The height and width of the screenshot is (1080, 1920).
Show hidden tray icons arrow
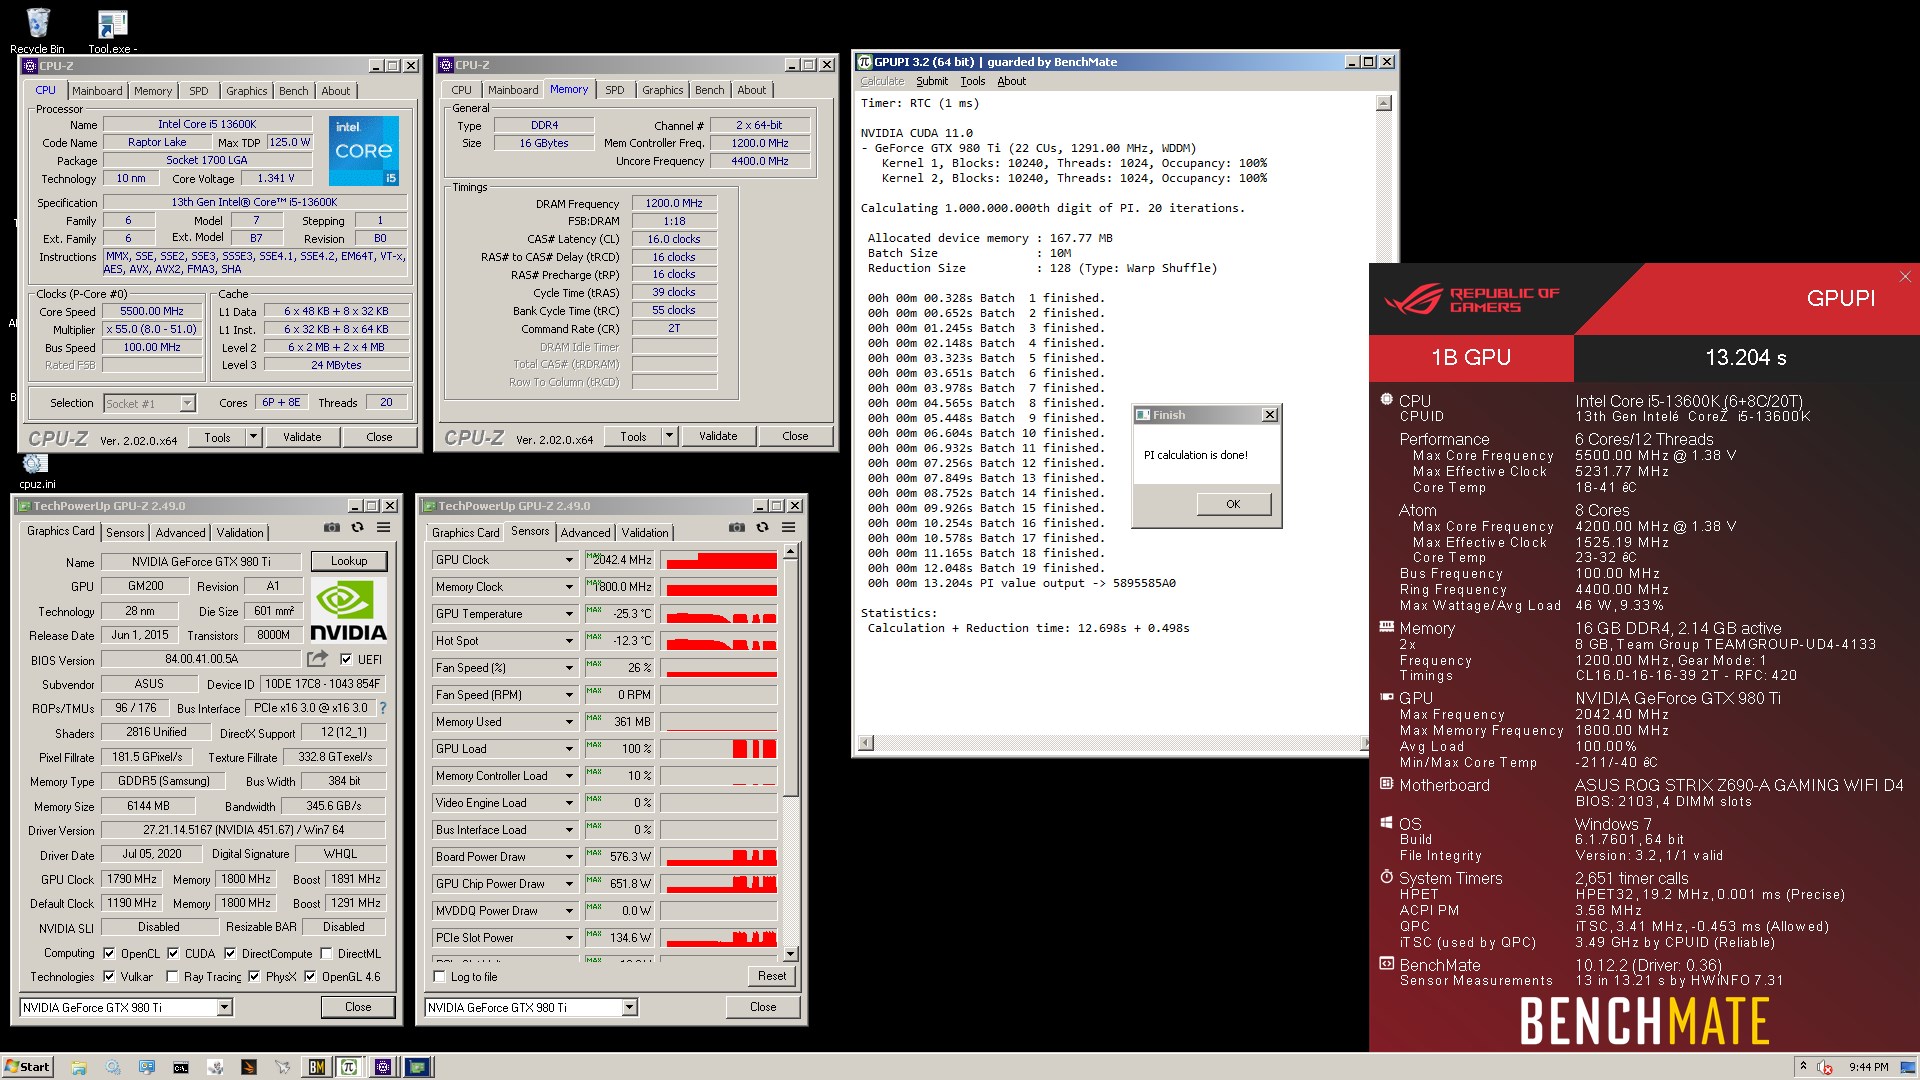click(x=1804, y=1066)
